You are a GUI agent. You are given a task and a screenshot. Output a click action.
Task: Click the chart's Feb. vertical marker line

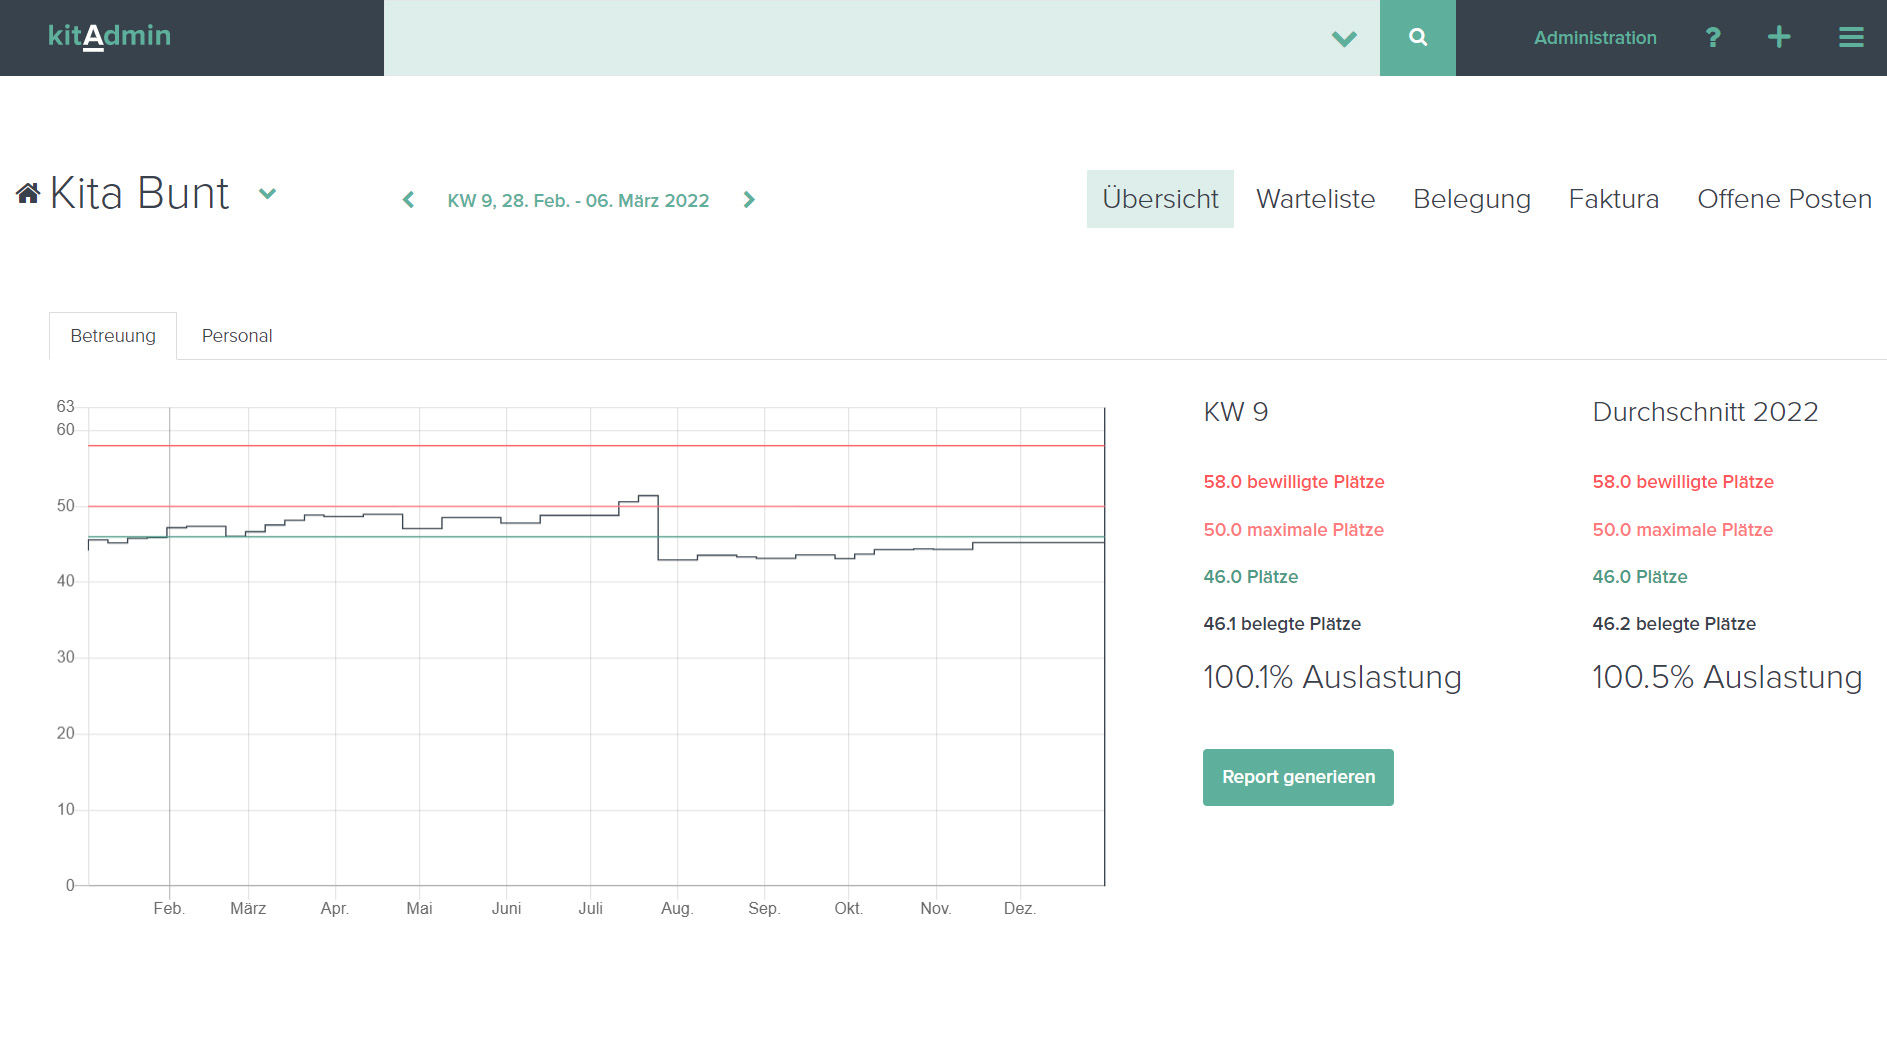click(169, 645)
